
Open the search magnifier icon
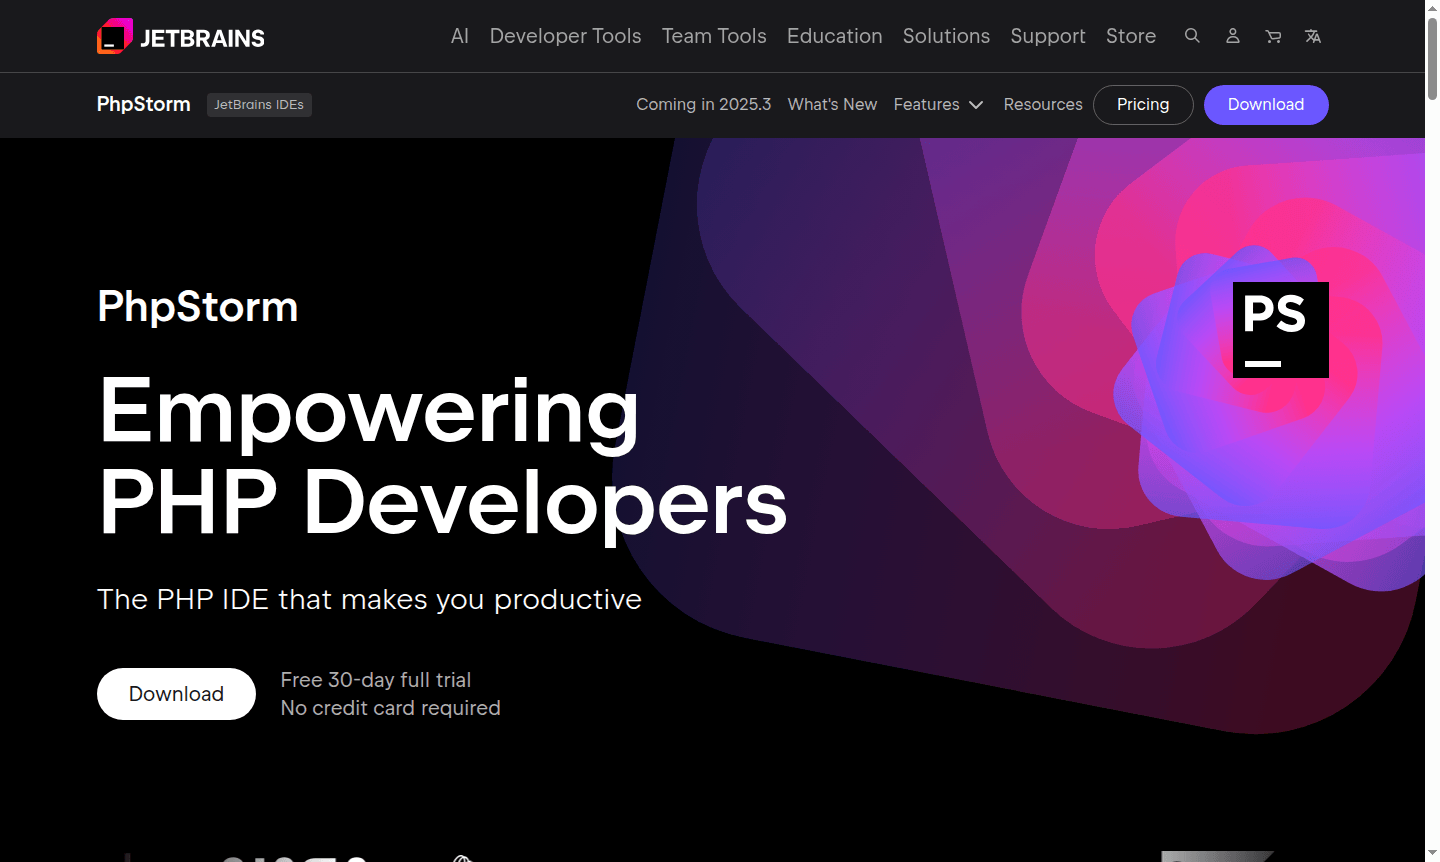[1192, 36]
